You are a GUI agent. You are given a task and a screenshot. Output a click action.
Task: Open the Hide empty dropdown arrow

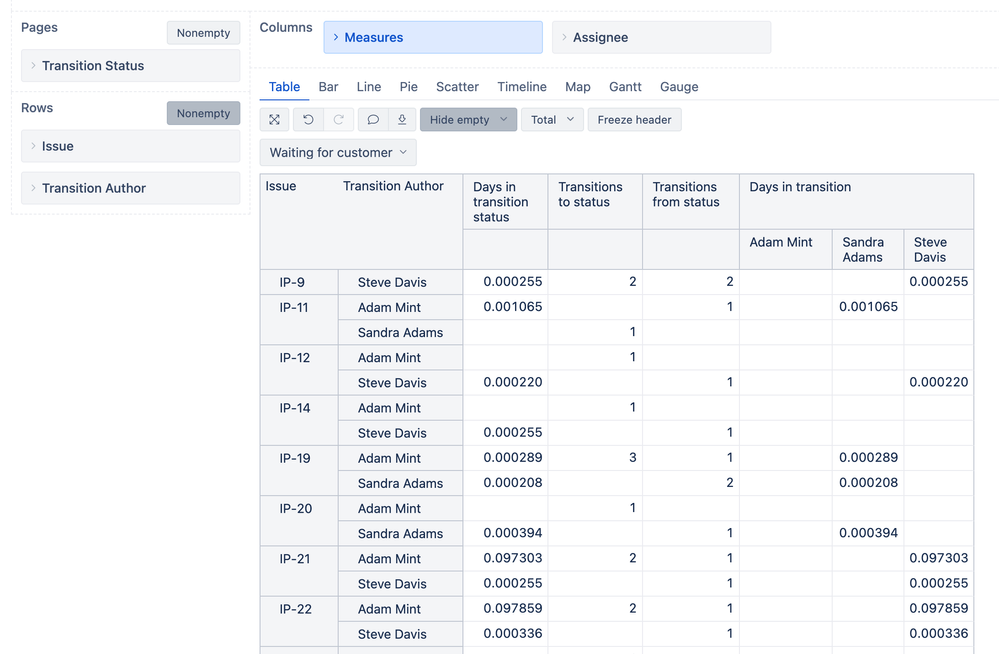(504, 120)
